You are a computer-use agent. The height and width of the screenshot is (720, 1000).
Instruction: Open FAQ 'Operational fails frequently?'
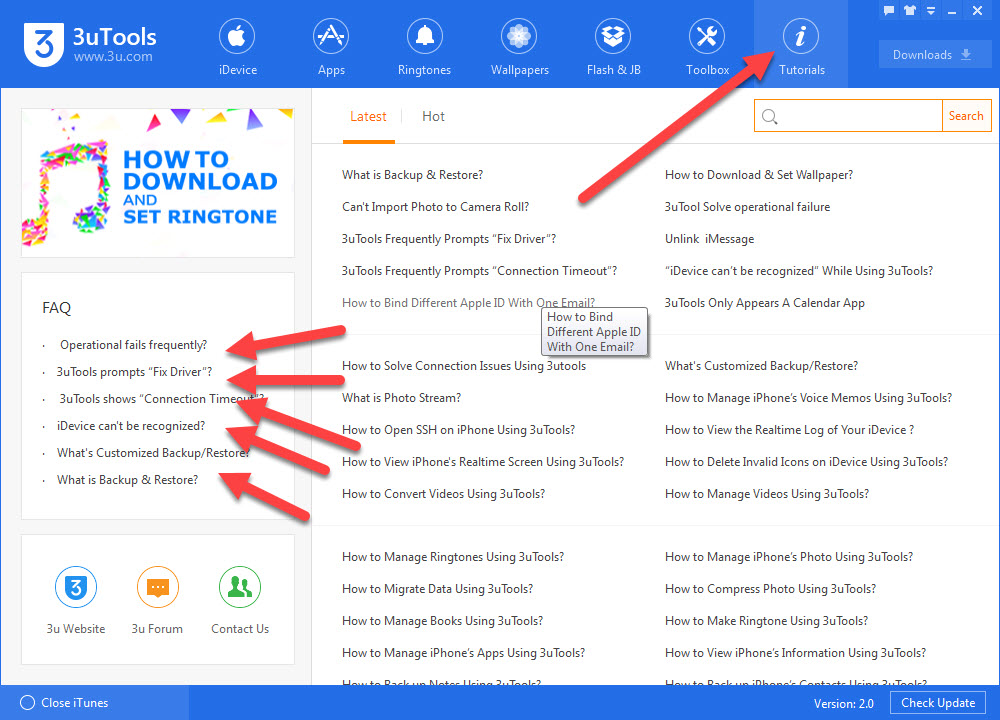pyautogui.click(x=133, y=345)
